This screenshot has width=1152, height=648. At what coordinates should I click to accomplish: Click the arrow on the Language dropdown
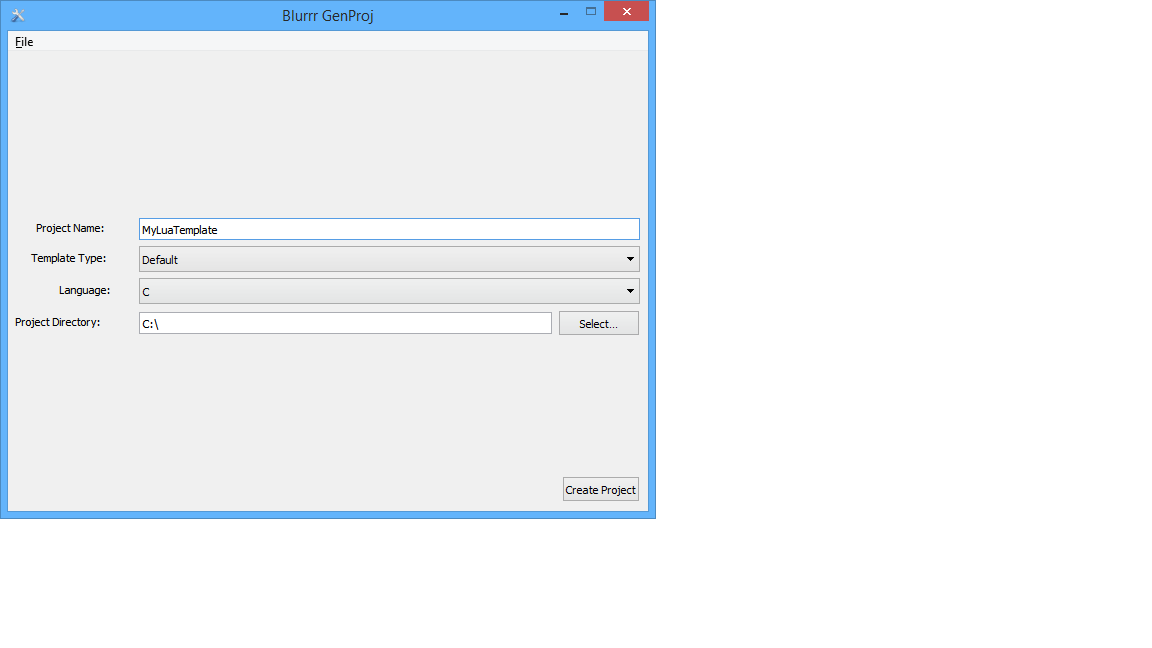click(630, 291)
